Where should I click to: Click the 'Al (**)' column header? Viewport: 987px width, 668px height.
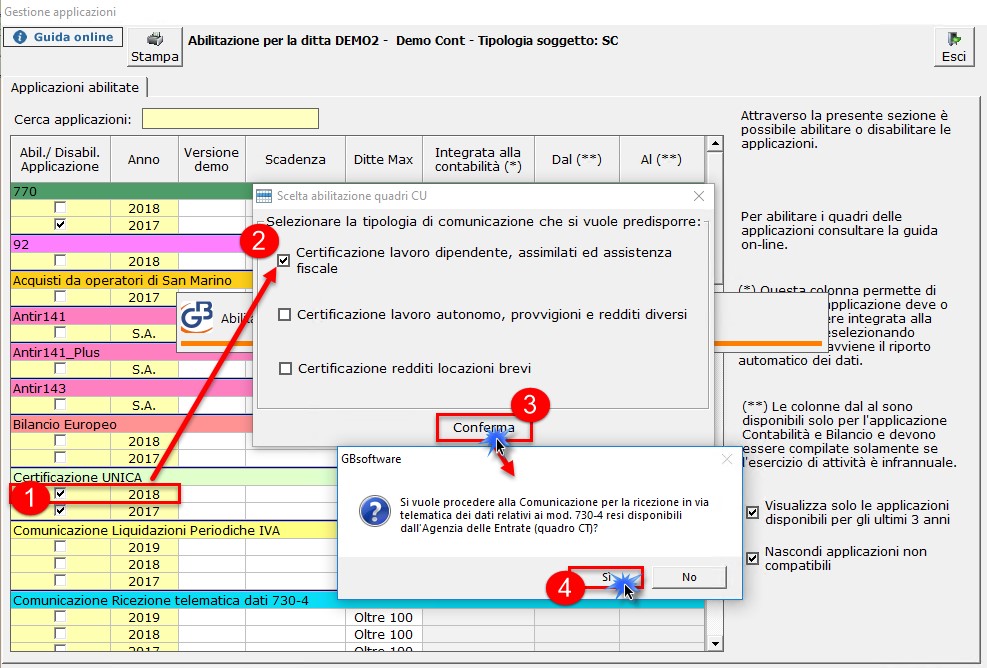pos(661,159)
